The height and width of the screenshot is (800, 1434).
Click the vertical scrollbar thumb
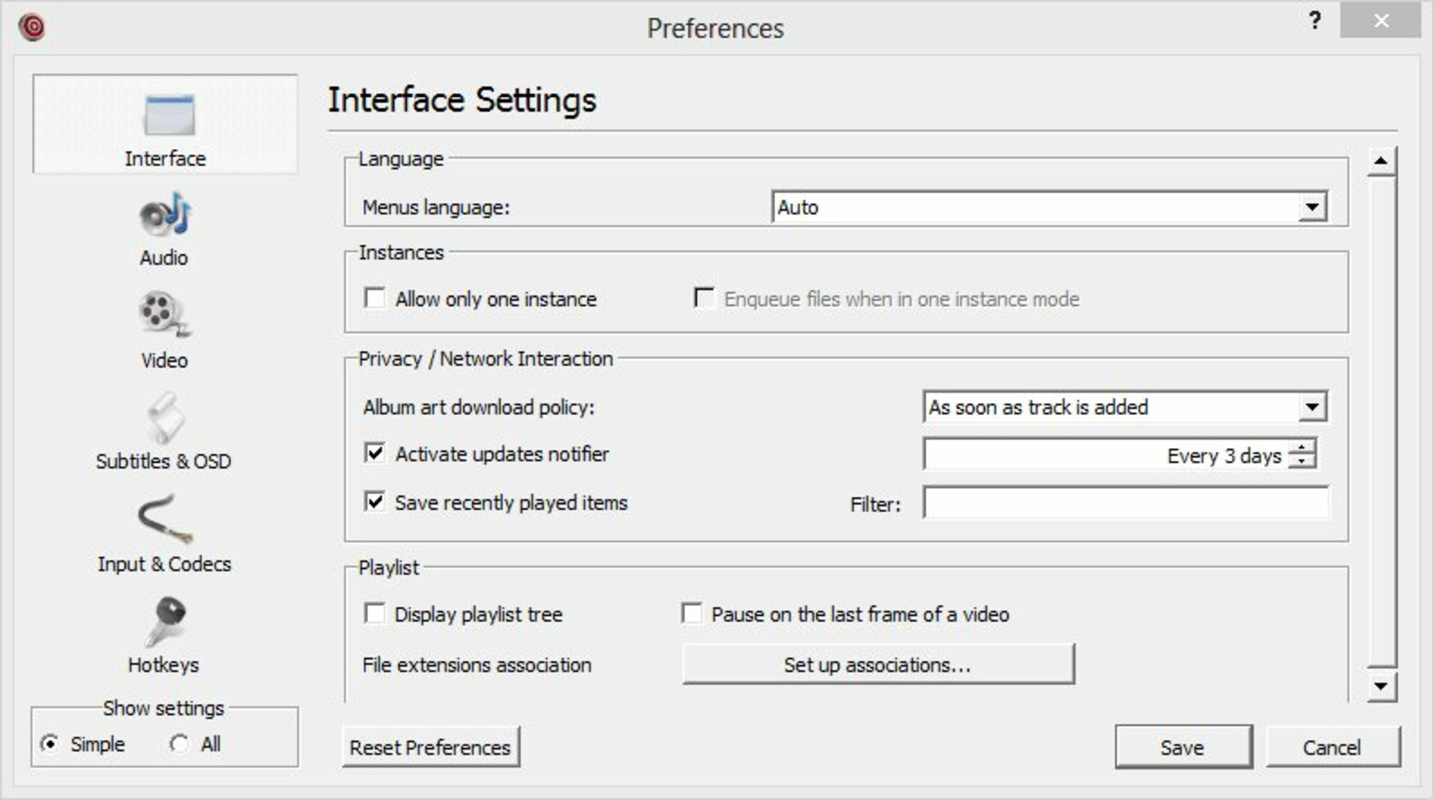[x=1381, y=420]
